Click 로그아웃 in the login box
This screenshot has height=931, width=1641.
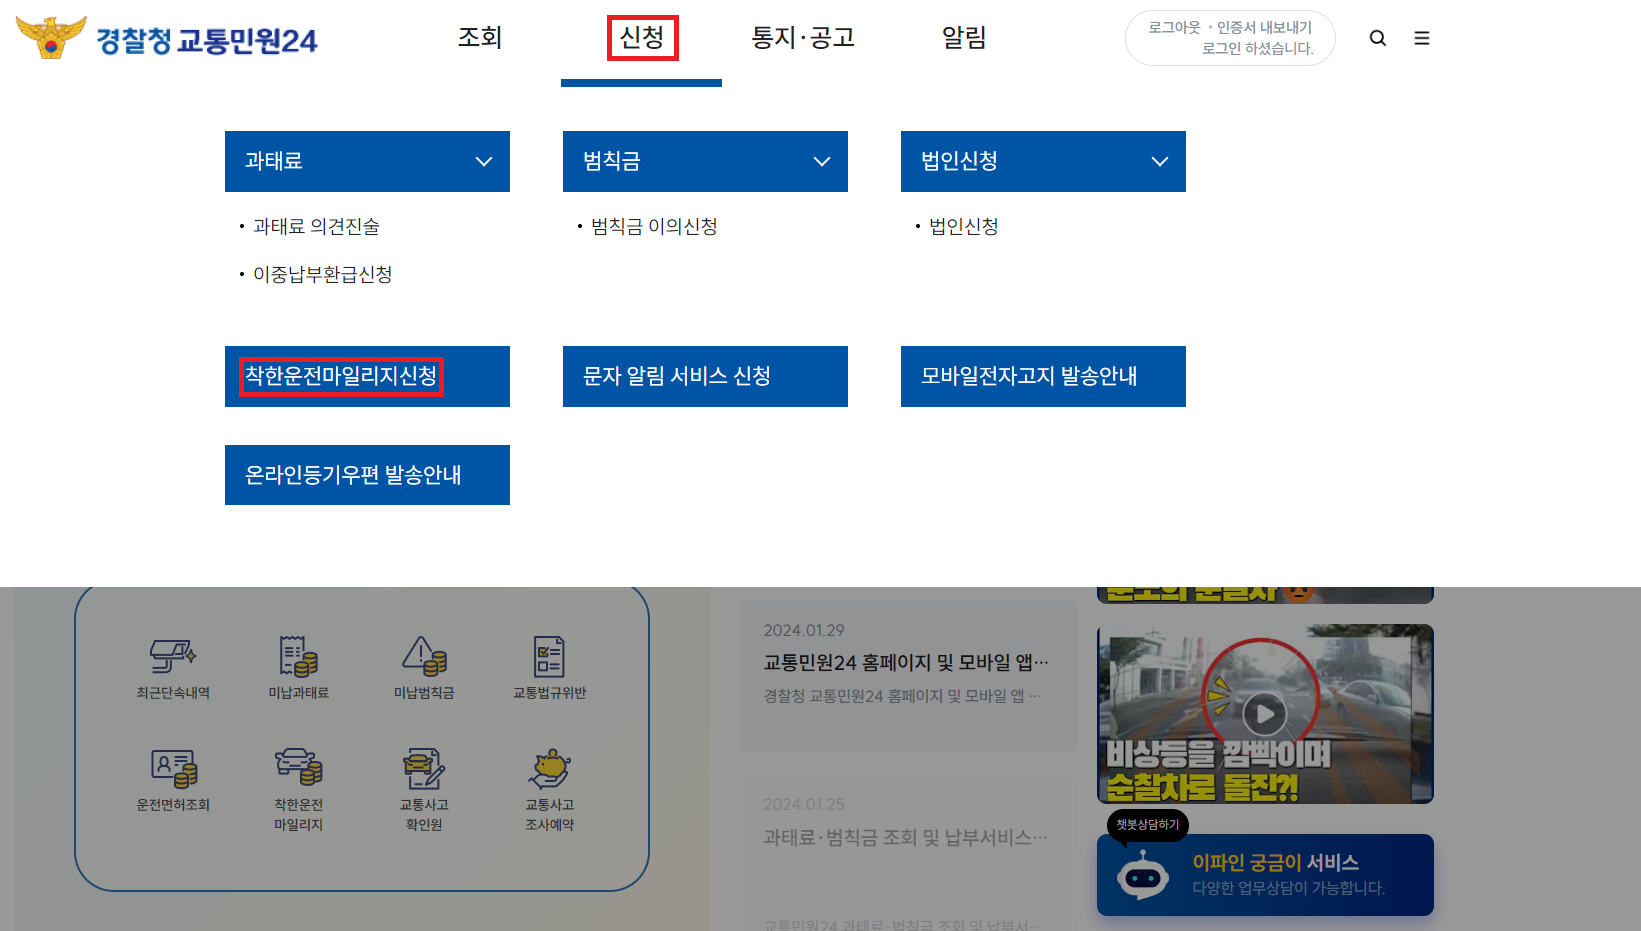click(x=1174, y=28)
